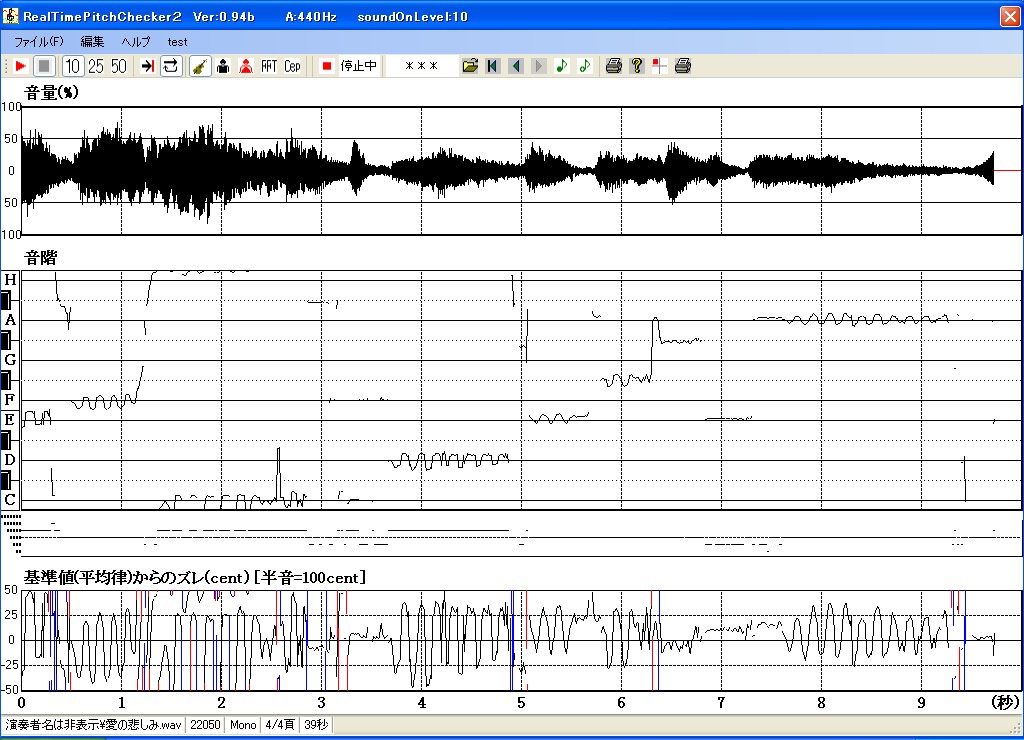Open a file with the folder icon
1024x740 pixels.
470,66
